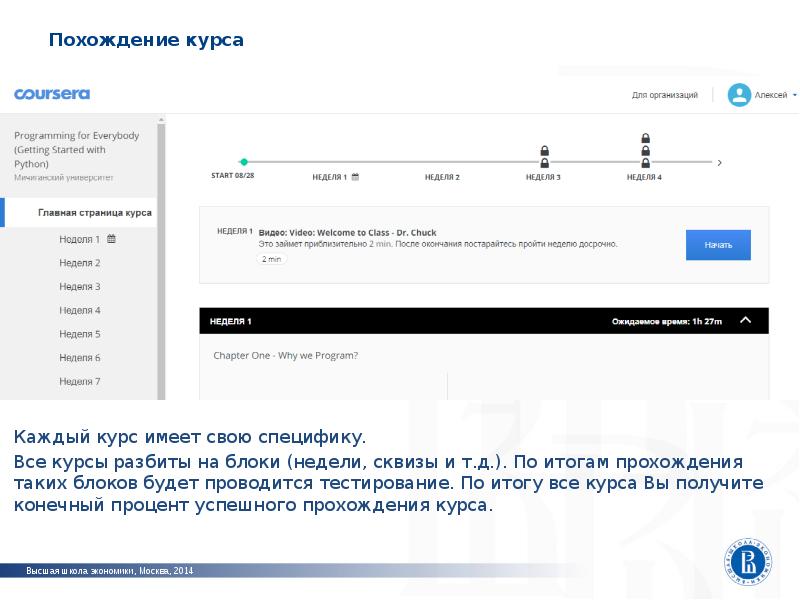Viewport: 800px width, 600px height.
Task: Select Главная страница курса in sidebar
Action: click(95, 213)
